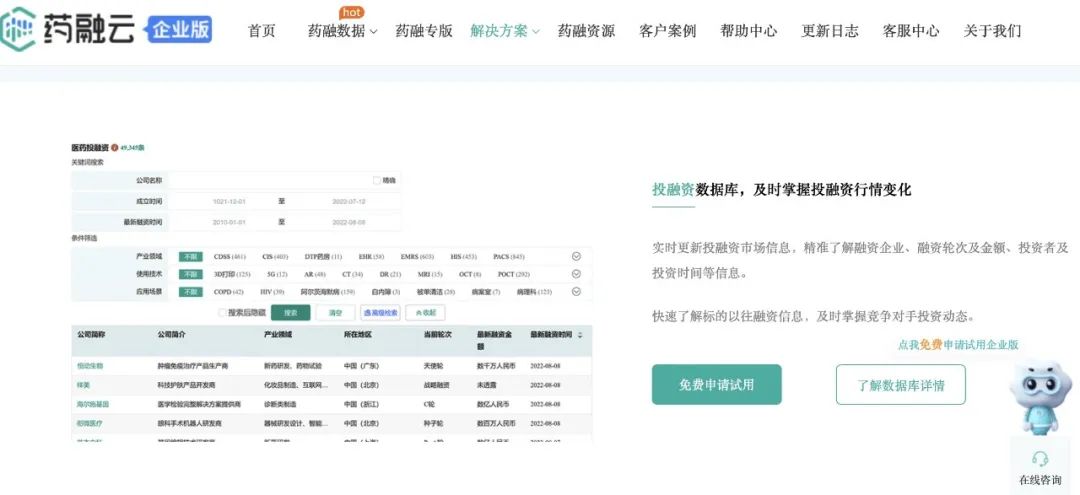The height and width of the screenshot is (495, 1080).
Task: Click the 企业版 badge next to logo
Action: click(x=181, y=30)
